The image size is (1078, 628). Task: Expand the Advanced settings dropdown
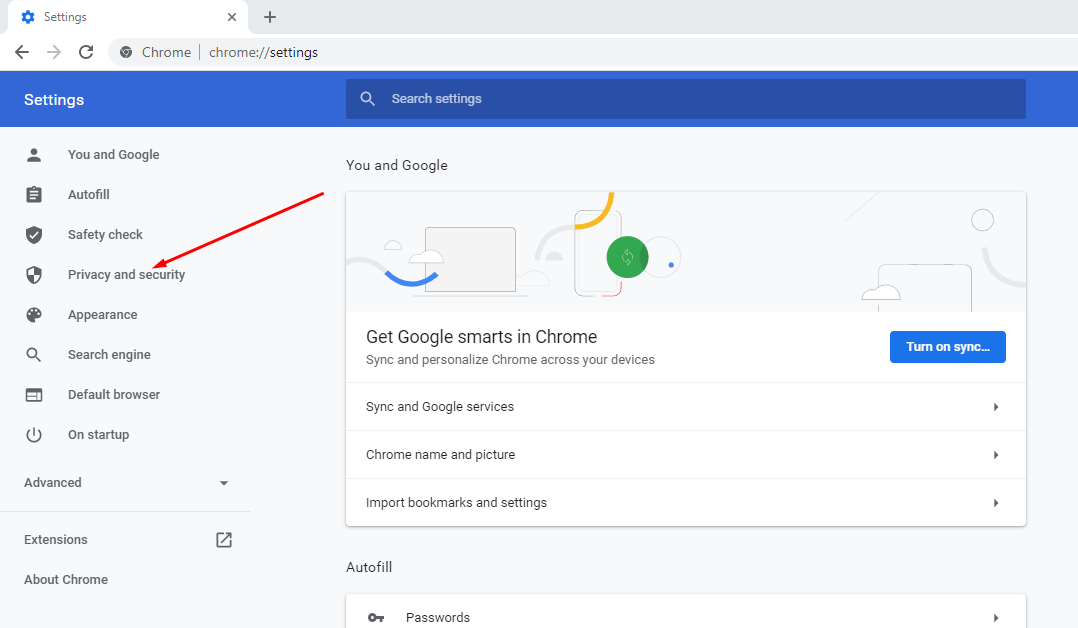click(x=125, y=483)
